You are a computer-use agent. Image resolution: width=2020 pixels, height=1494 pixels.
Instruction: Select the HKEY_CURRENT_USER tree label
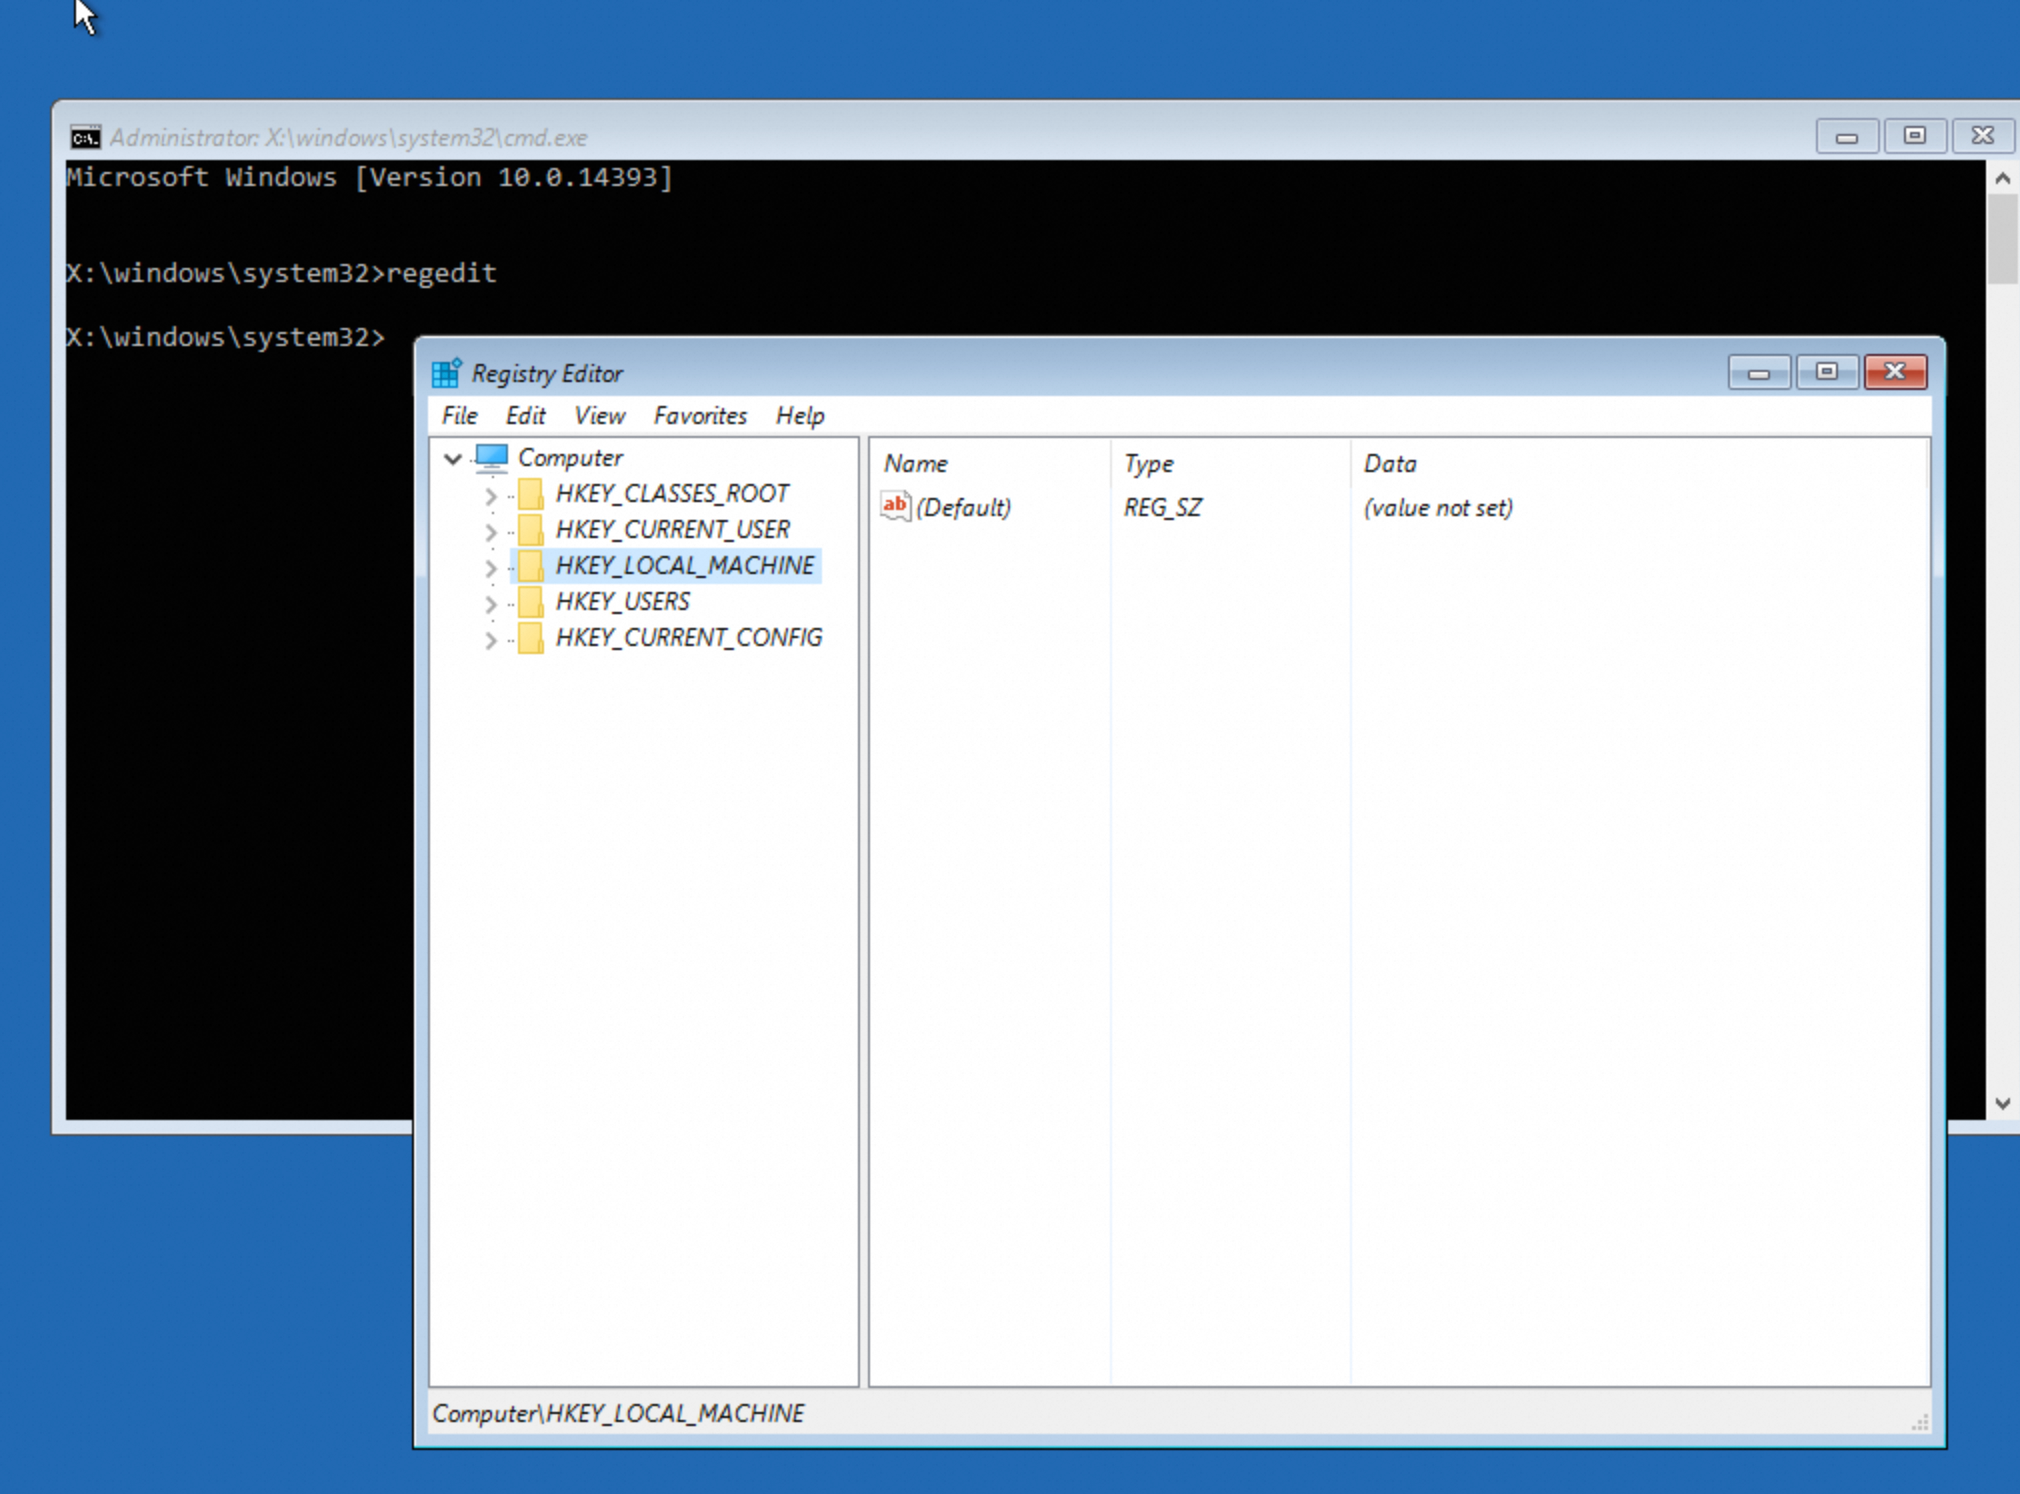[x=672, y=530]
